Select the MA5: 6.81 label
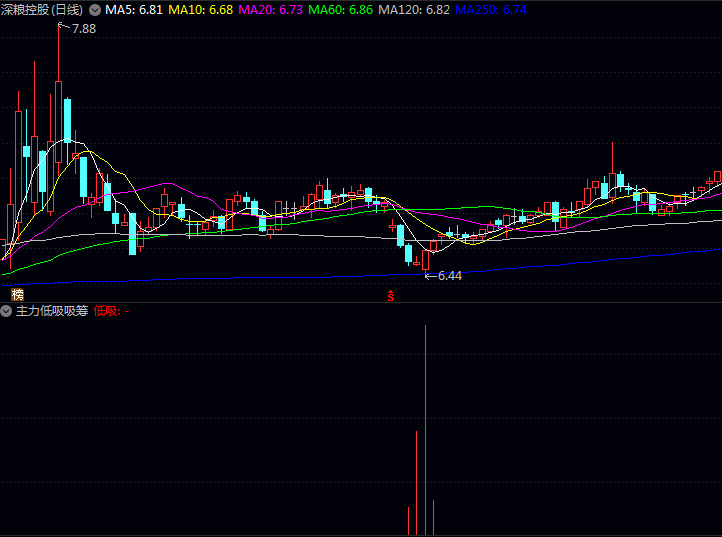The image size is (722, 537). (134, 9)
